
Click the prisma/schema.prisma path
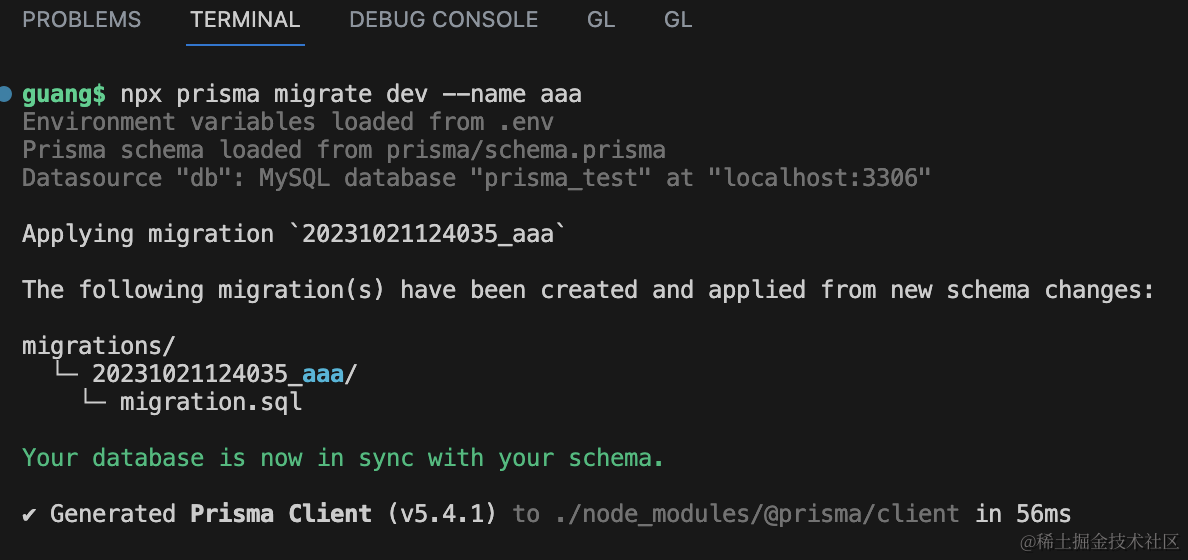pos(526,150)
